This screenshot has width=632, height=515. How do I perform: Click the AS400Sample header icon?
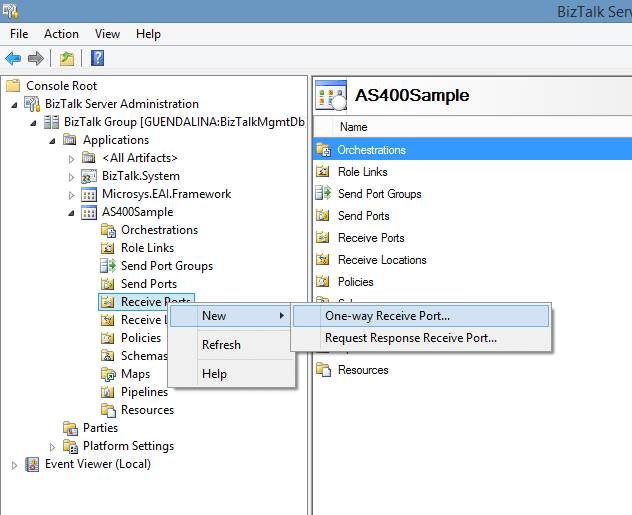coord(331,95)
